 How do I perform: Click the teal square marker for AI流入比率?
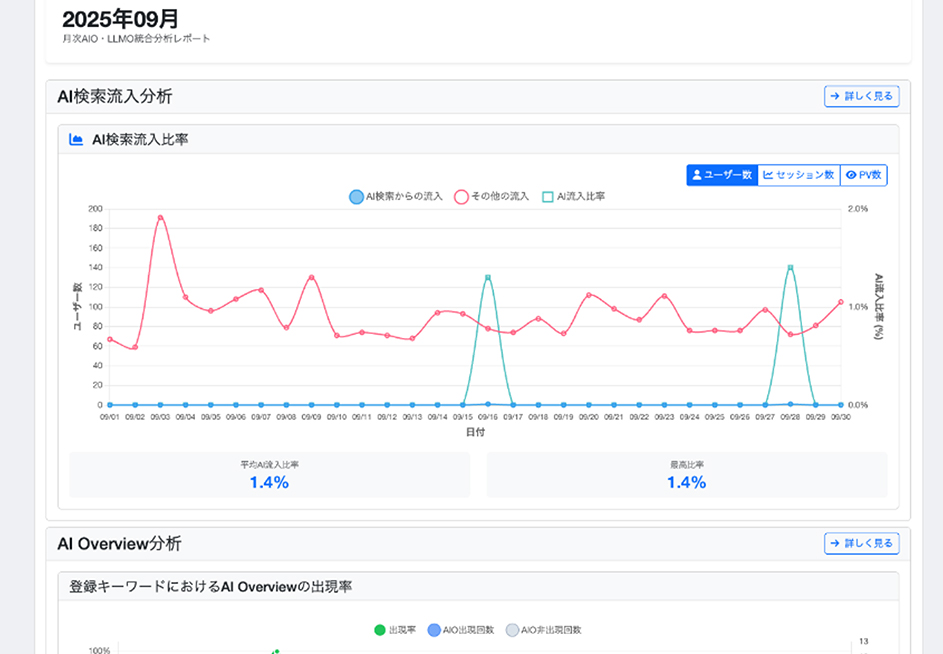pyautogui.click(x=548, y=196)
